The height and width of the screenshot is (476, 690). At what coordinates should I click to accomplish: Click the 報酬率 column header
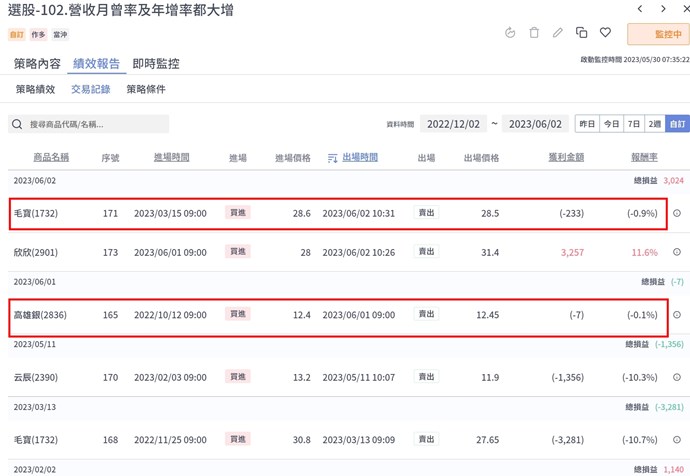644,158
